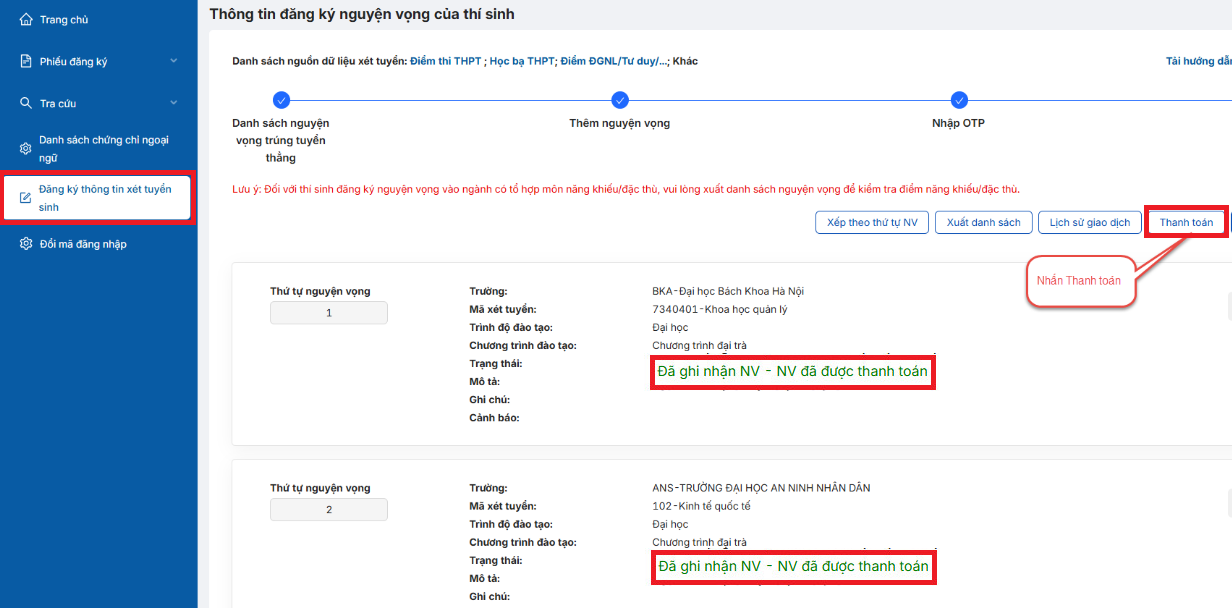The height and width of the screenshot is (608, 1232).
Task: Click the Nhập OTP step label
Action: click(959, 123)
